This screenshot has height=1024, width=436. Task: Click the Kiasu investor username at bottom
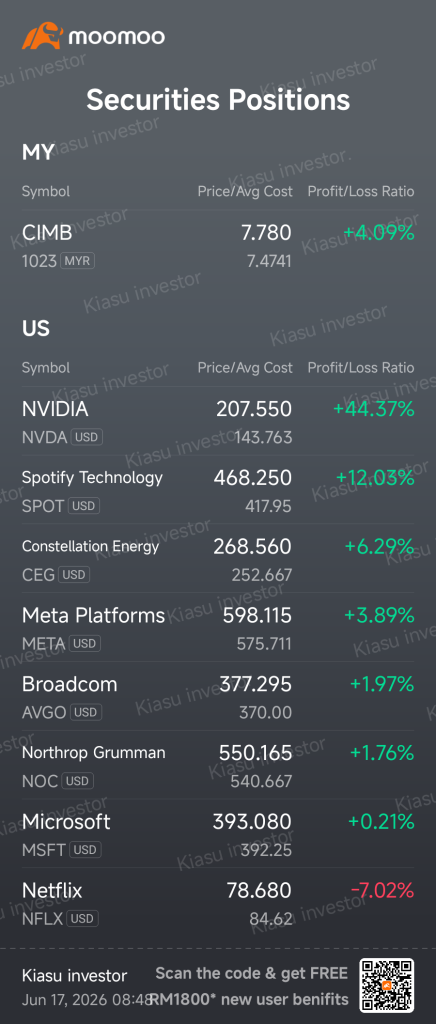tap(74, 976)
